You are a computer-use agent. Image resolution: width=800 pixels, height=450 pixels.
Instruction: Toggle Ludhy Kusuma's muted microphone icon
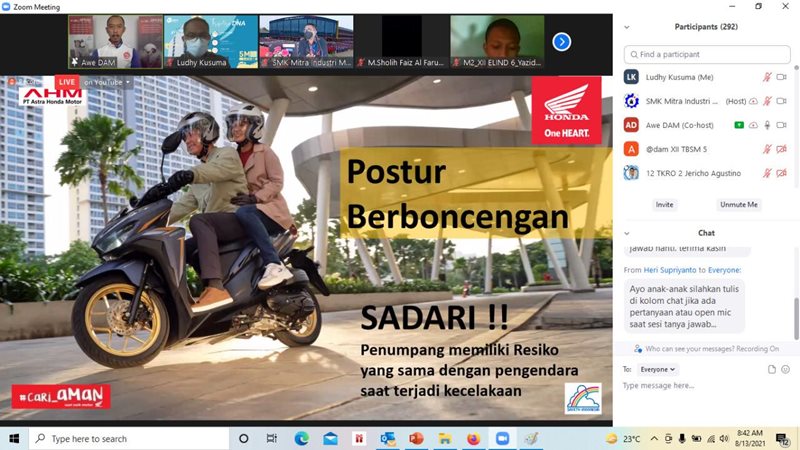pyautogui.click(x=768, y=76)
